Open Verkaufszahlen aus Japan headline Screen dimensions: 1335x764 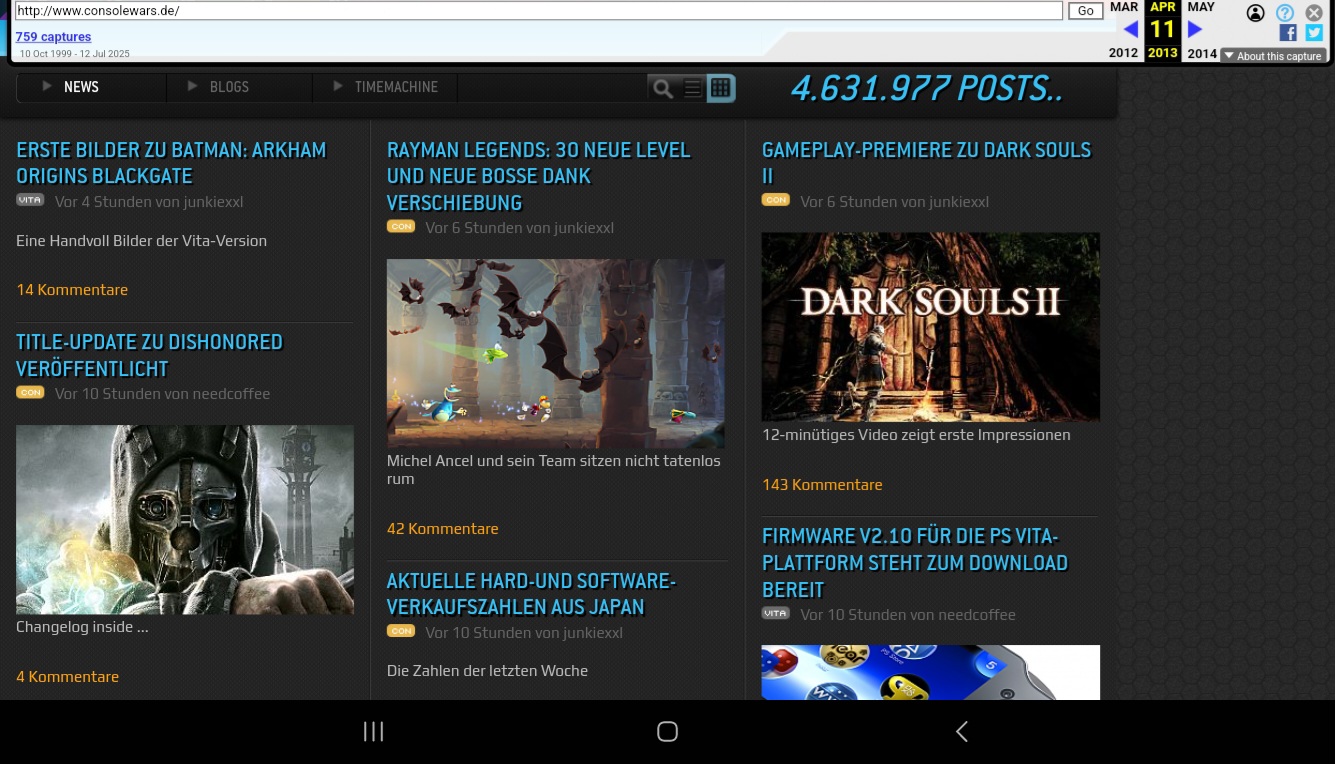pos(532,594)
